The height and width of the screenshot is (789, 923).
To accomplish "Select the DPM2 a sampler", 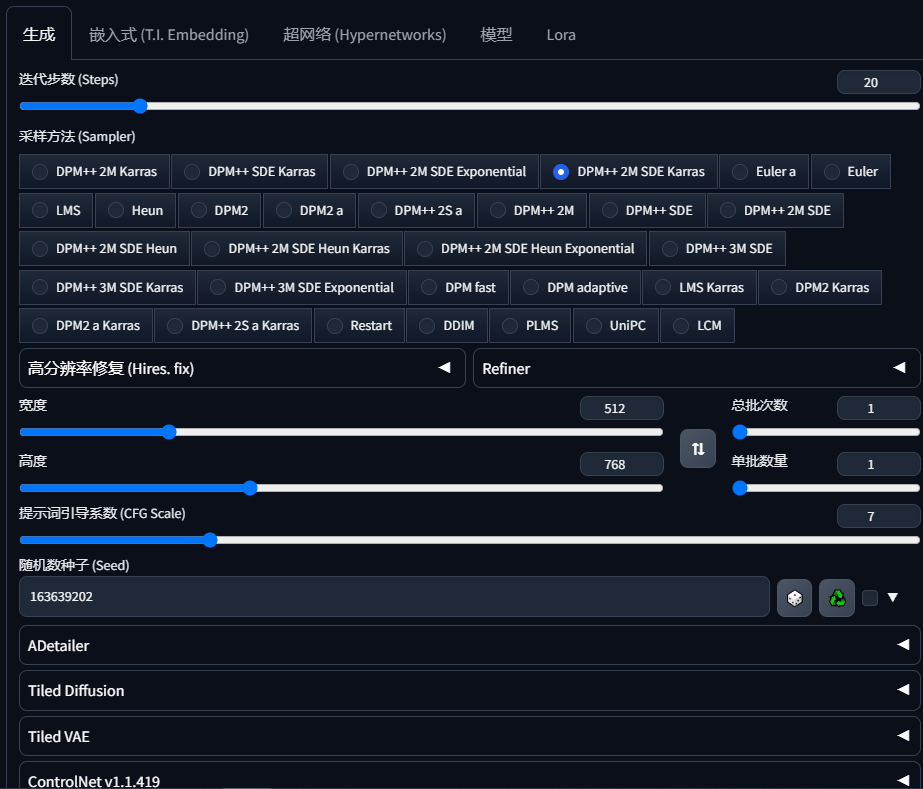I will pos(309,210).
